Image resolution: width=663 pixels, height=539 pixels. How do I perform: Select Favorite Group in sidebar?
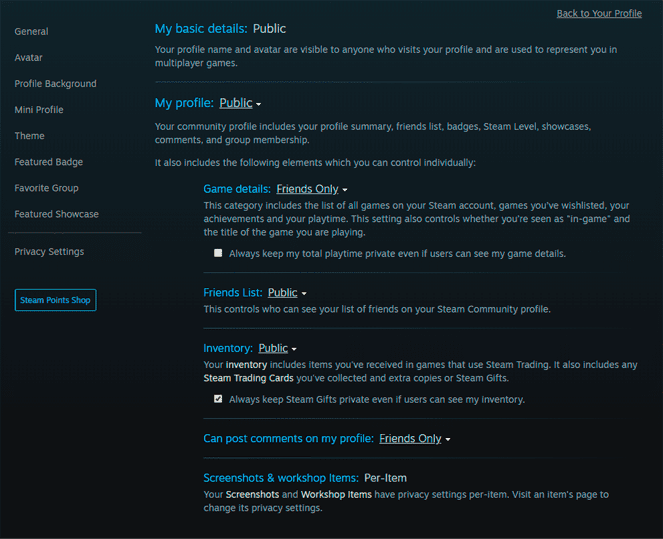point(46,188)
